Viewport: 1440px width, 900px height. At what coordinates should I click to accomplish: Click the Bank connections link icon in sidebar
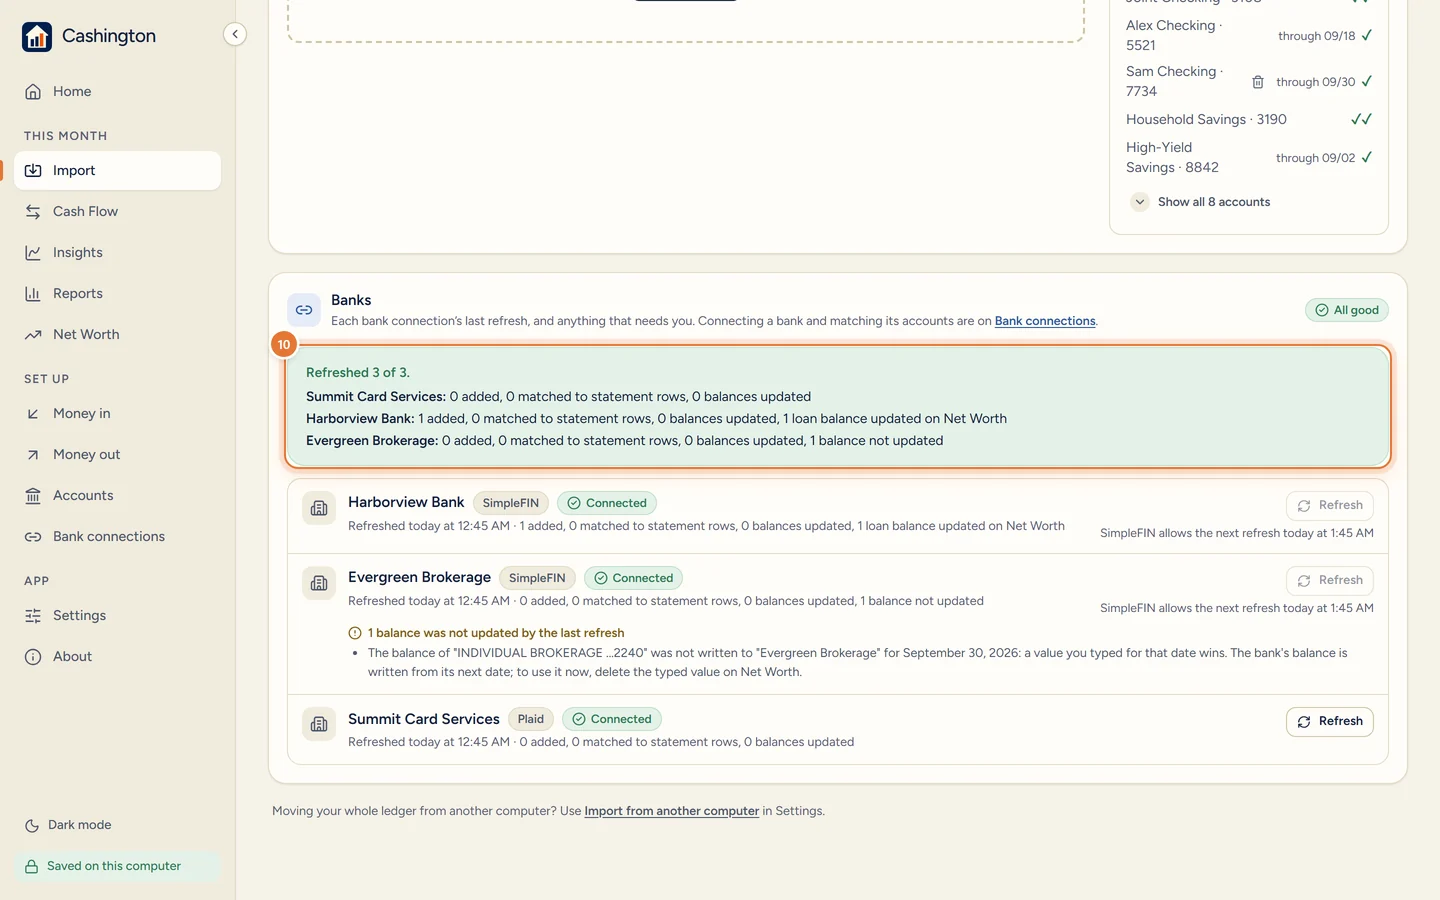tap(33, 536)
